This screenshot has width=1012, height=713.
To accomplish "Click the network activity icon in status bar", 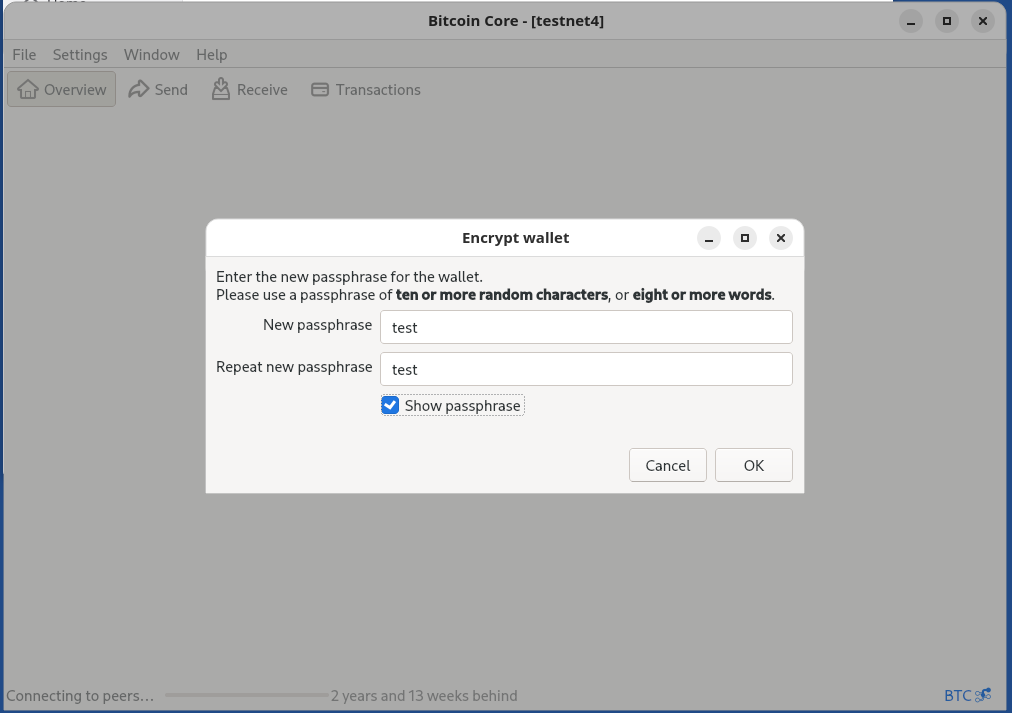I will [x=983, y=695].
